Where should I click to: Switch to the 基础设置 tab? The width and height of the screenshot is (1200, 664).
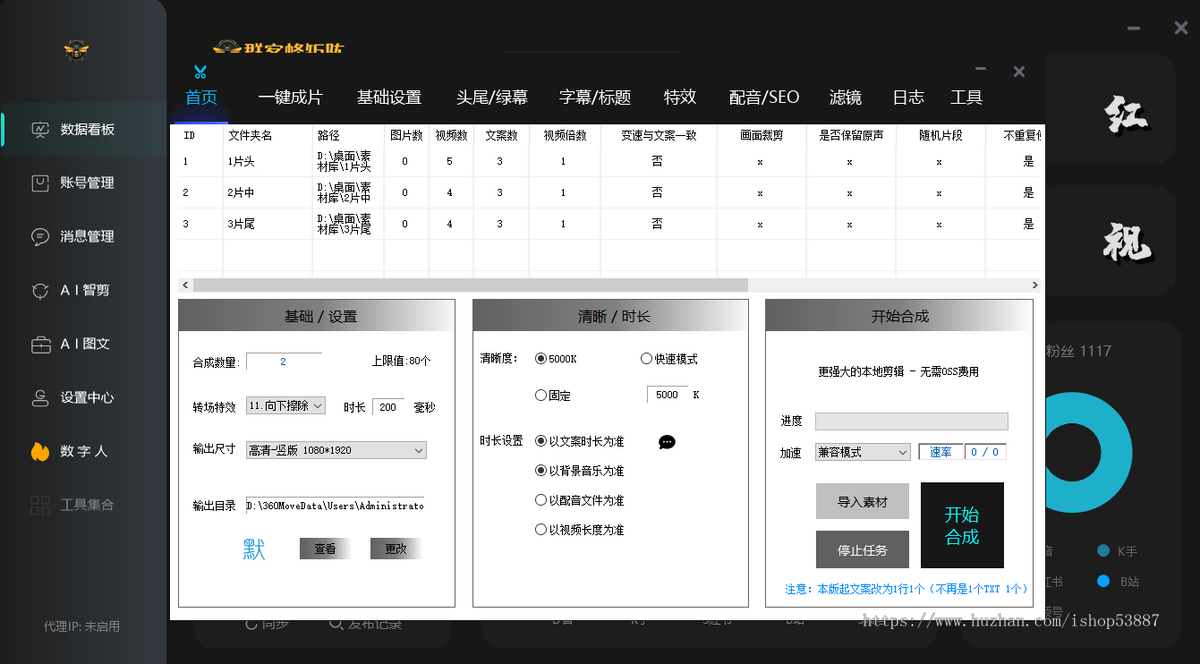pyautogui.click(x=389, y=97)
